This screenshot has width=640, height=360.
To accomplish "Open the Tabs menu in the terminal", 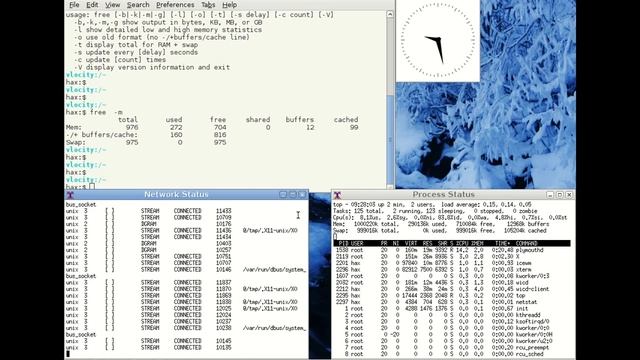I will 208,5.
